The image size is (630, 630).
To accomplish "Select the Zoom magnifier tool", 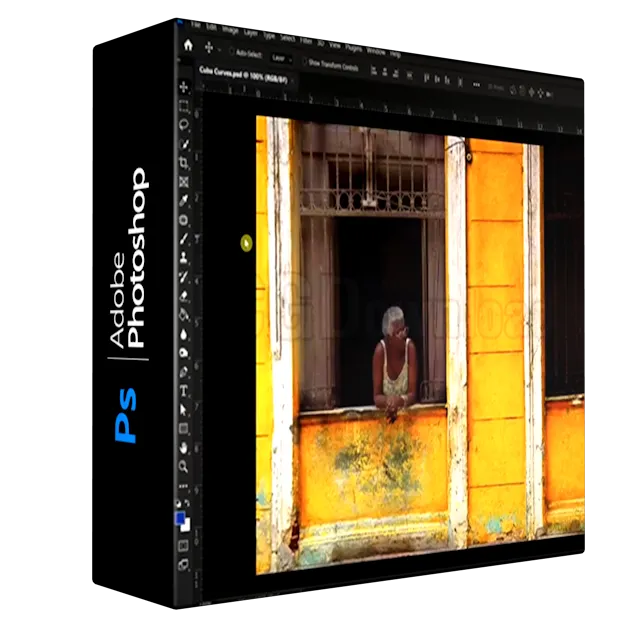I will click(184, 467).
